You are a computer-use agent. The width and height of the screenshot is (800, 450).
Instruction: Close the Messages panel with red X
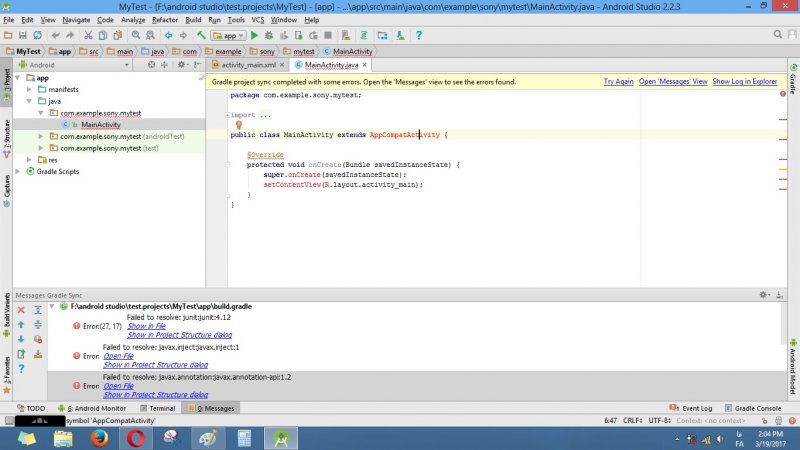[x=22, y=311]
